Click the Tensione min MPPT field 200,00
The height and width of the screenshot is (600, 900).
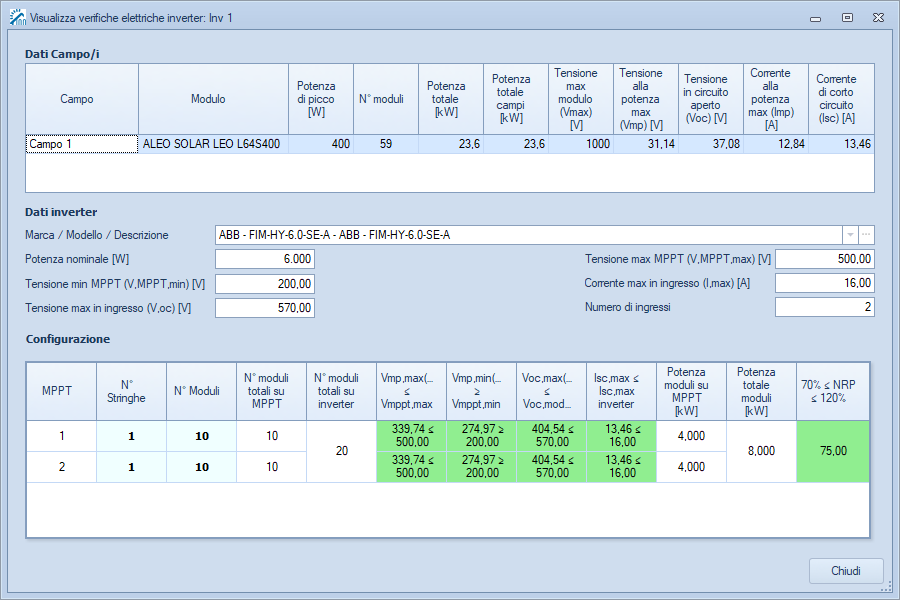click(265, 284)
